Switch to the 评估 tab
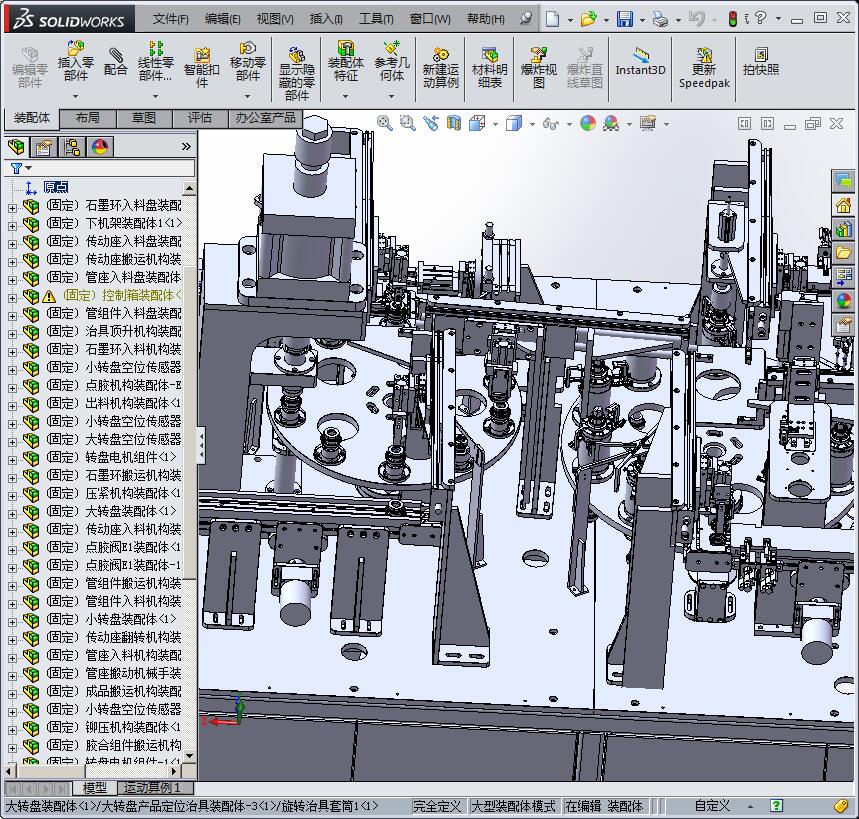859x819 pixels. [x=200, y=118]
